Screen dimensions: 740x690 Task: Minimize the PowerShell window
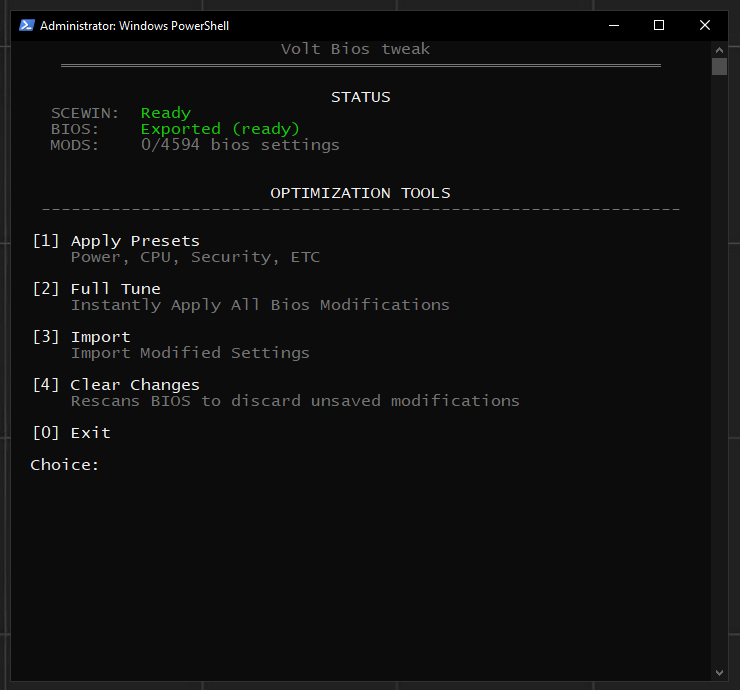[614, 25]
